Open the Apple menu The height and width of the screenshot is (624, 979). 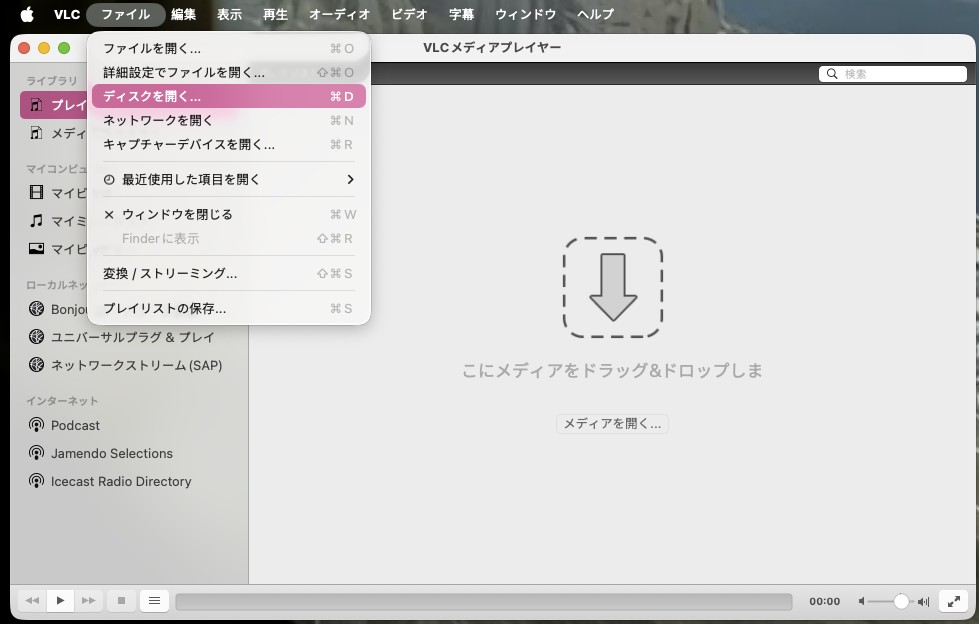pyautogui.click(x=27, y=14)
